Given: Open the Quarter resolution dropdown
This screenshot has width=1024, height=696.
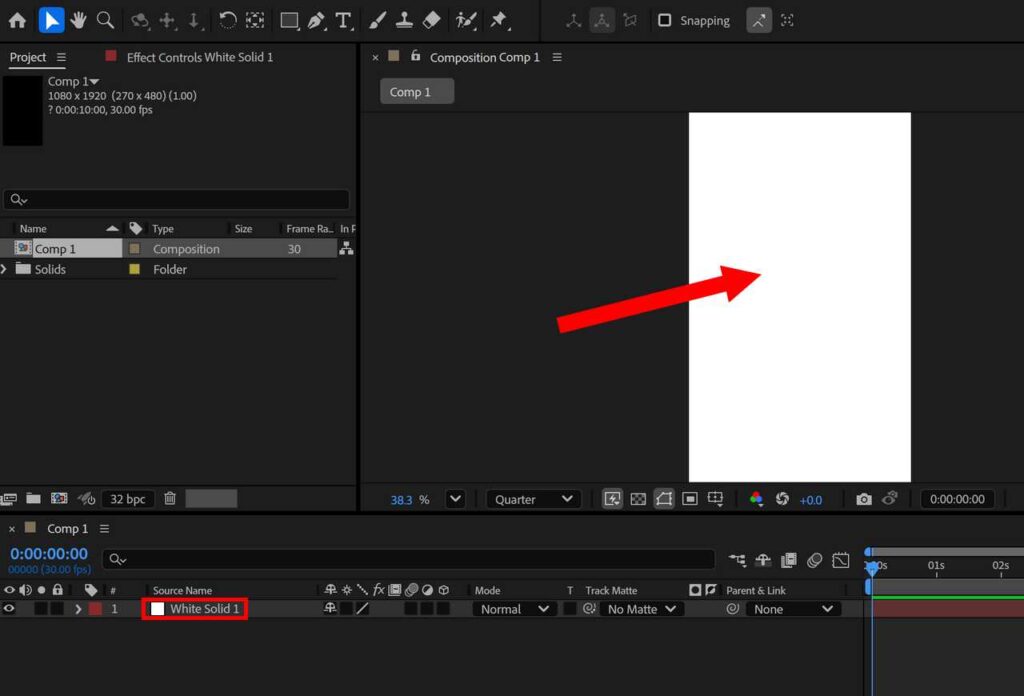Looking at the screenshot, I should (534, 499).
